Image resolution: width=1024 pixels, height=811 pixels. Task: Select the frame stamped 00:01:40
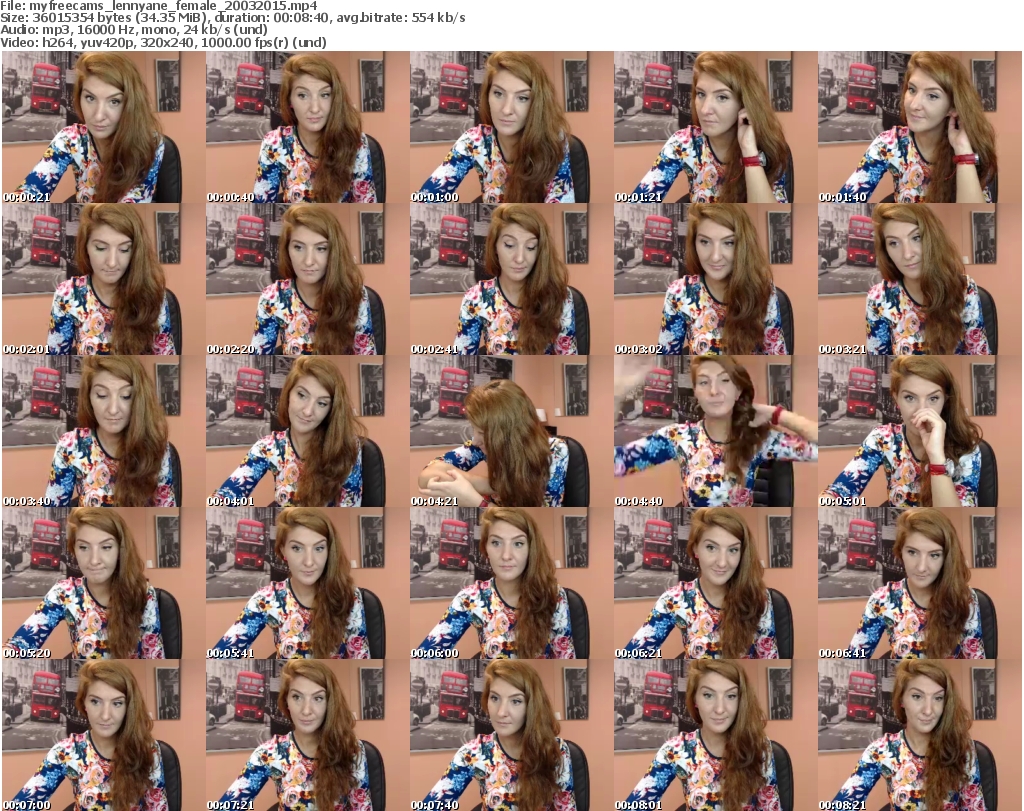pos(920,127)
